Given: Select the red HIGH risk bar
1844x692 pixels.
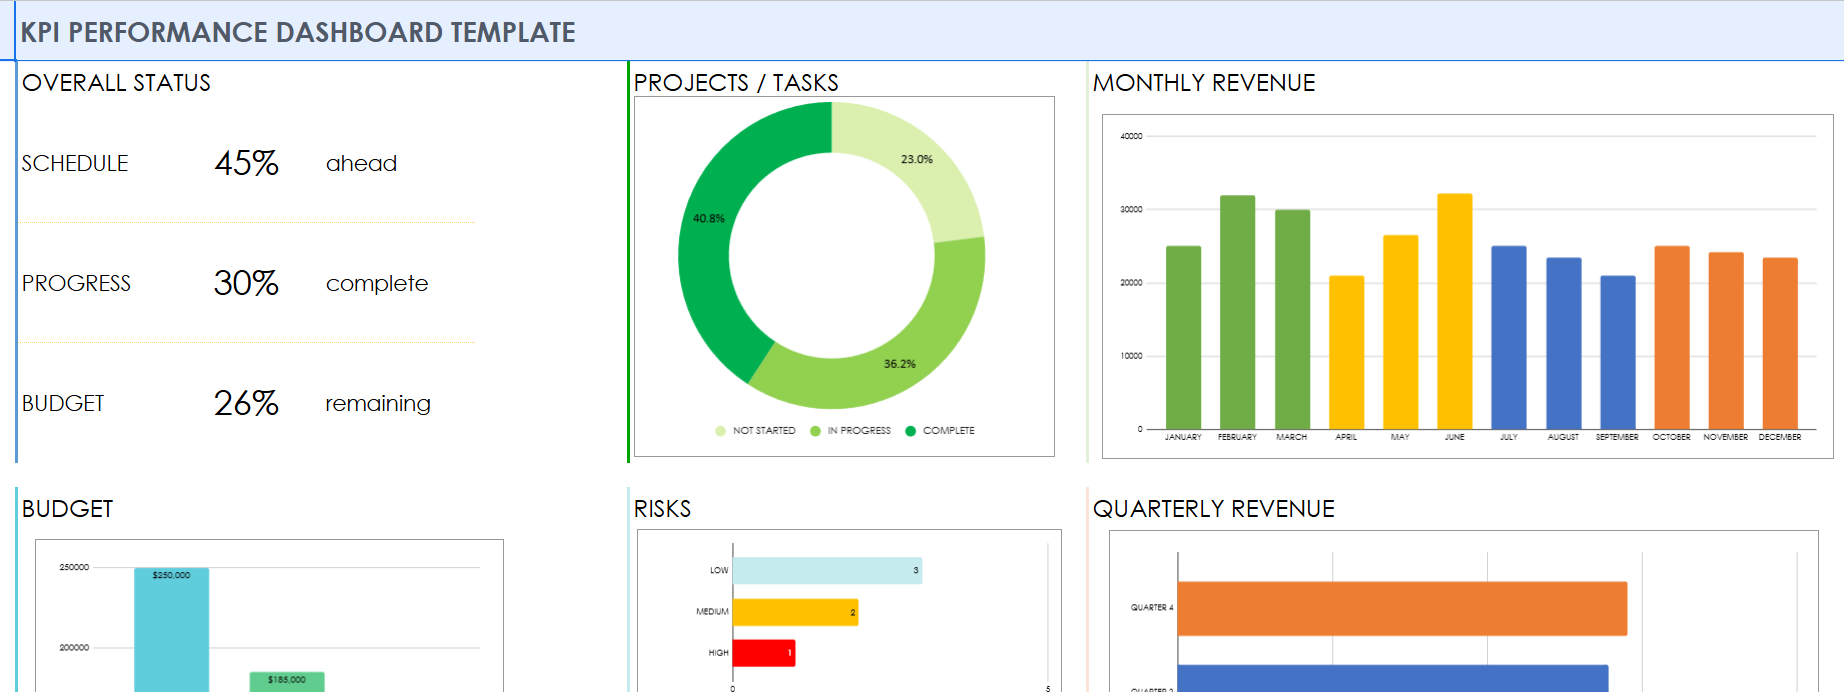Looking at the screenshot, I should (763, 653).
